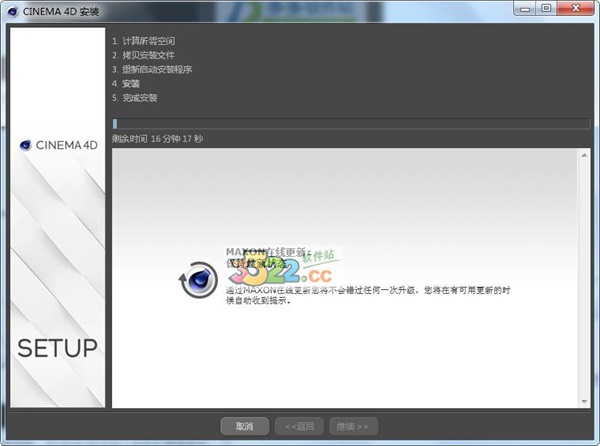Click the remaining time 16 分钟 17 秒 text
The image size is (600, 446).
point(158,138)
